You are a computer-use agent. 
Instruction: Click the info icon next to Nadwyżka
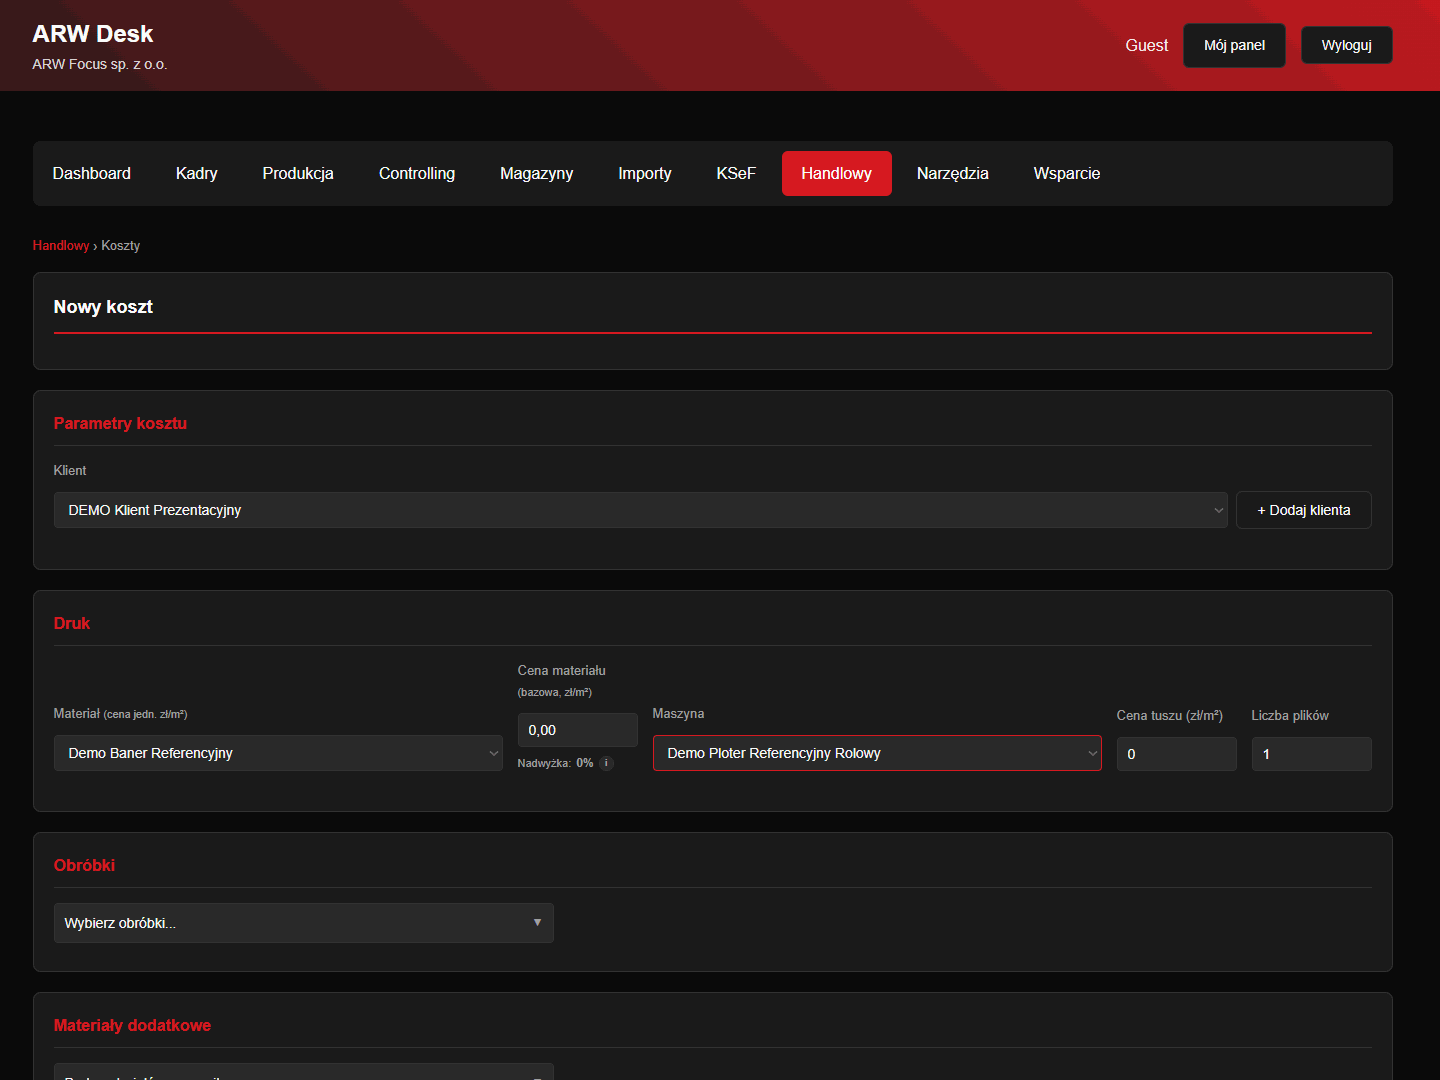coord(606,763)
